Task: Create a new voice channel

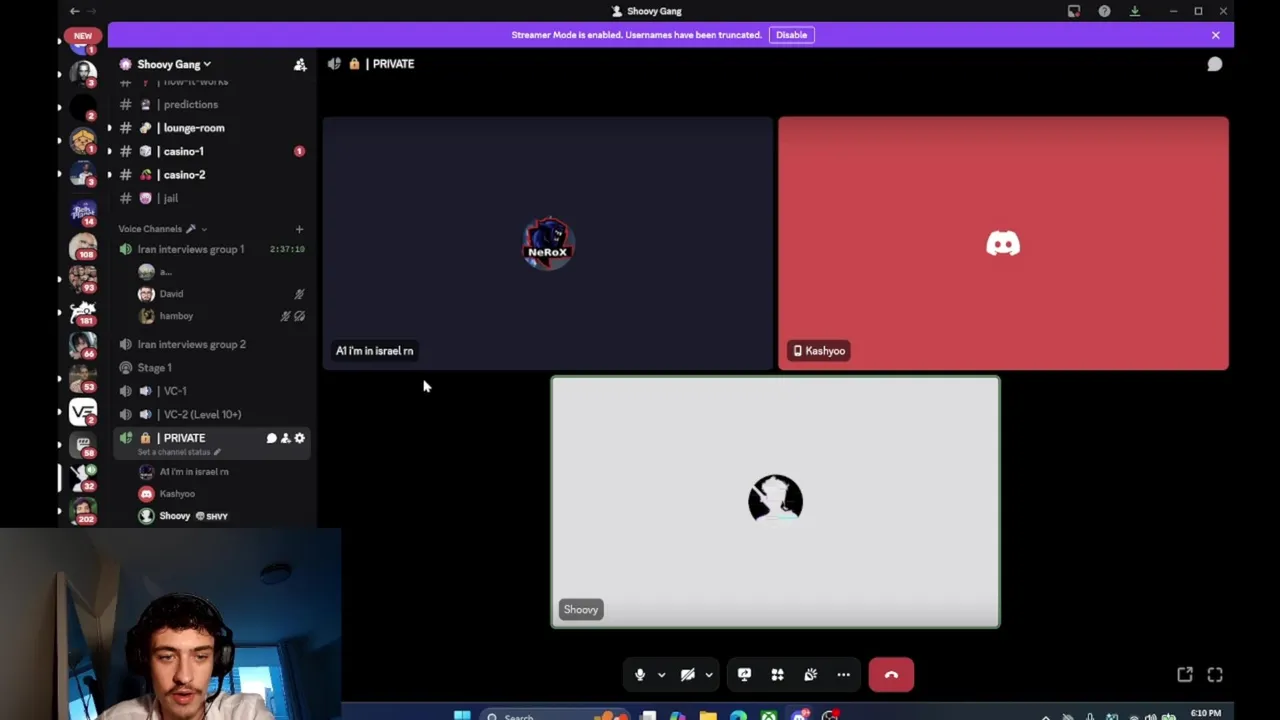Action: coord(299,229)
